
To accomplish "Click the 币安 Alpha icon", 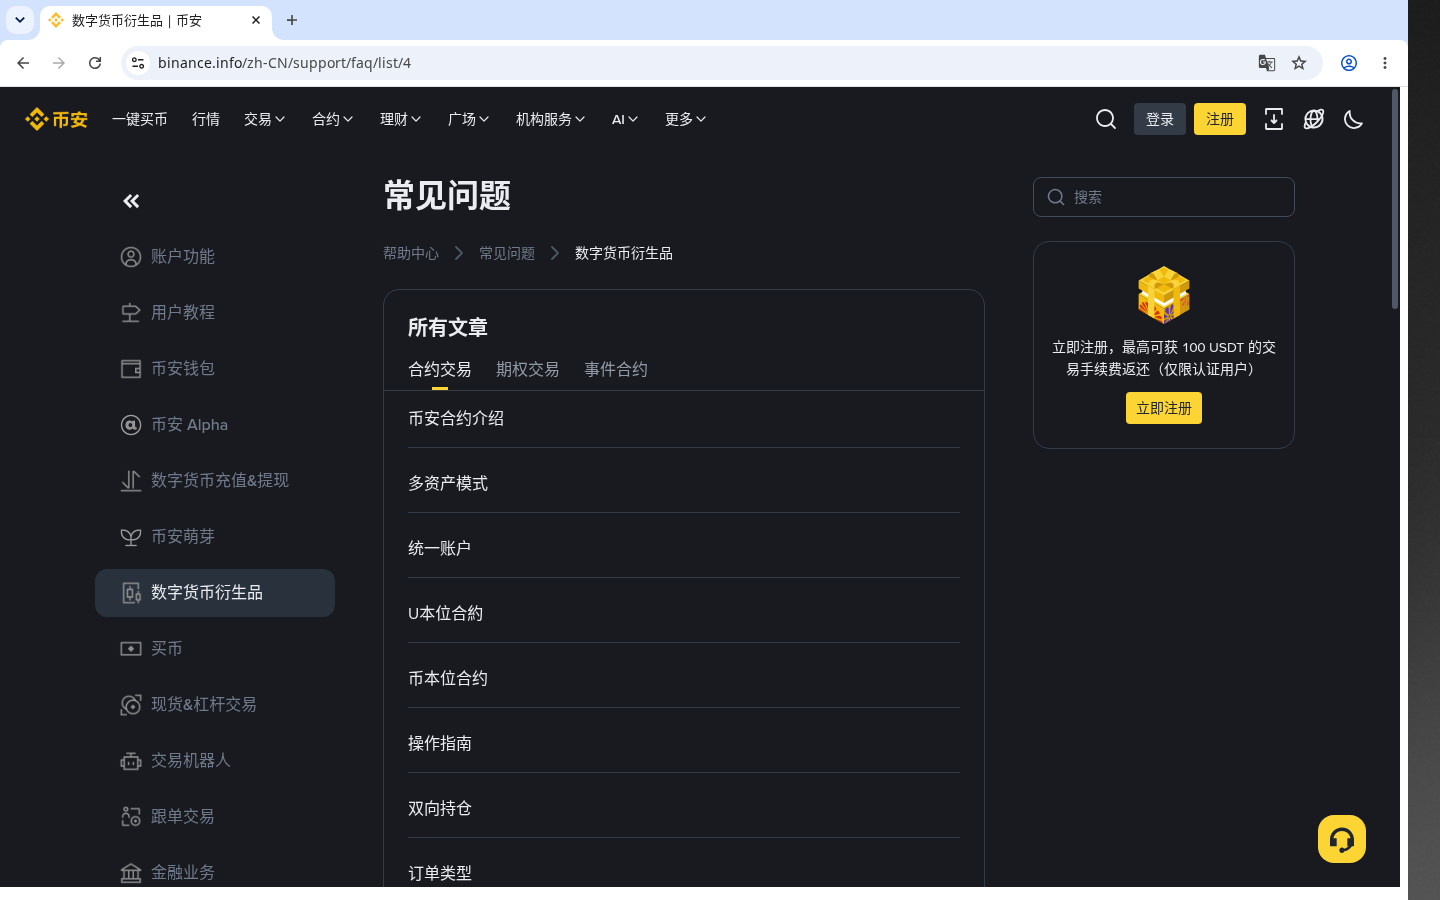I will (131, 425).
